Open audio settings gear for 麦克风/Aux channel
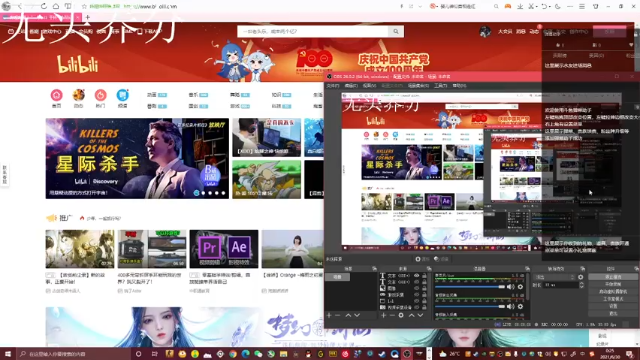Screen dimensions: 640x360 (x=520, y=287)
